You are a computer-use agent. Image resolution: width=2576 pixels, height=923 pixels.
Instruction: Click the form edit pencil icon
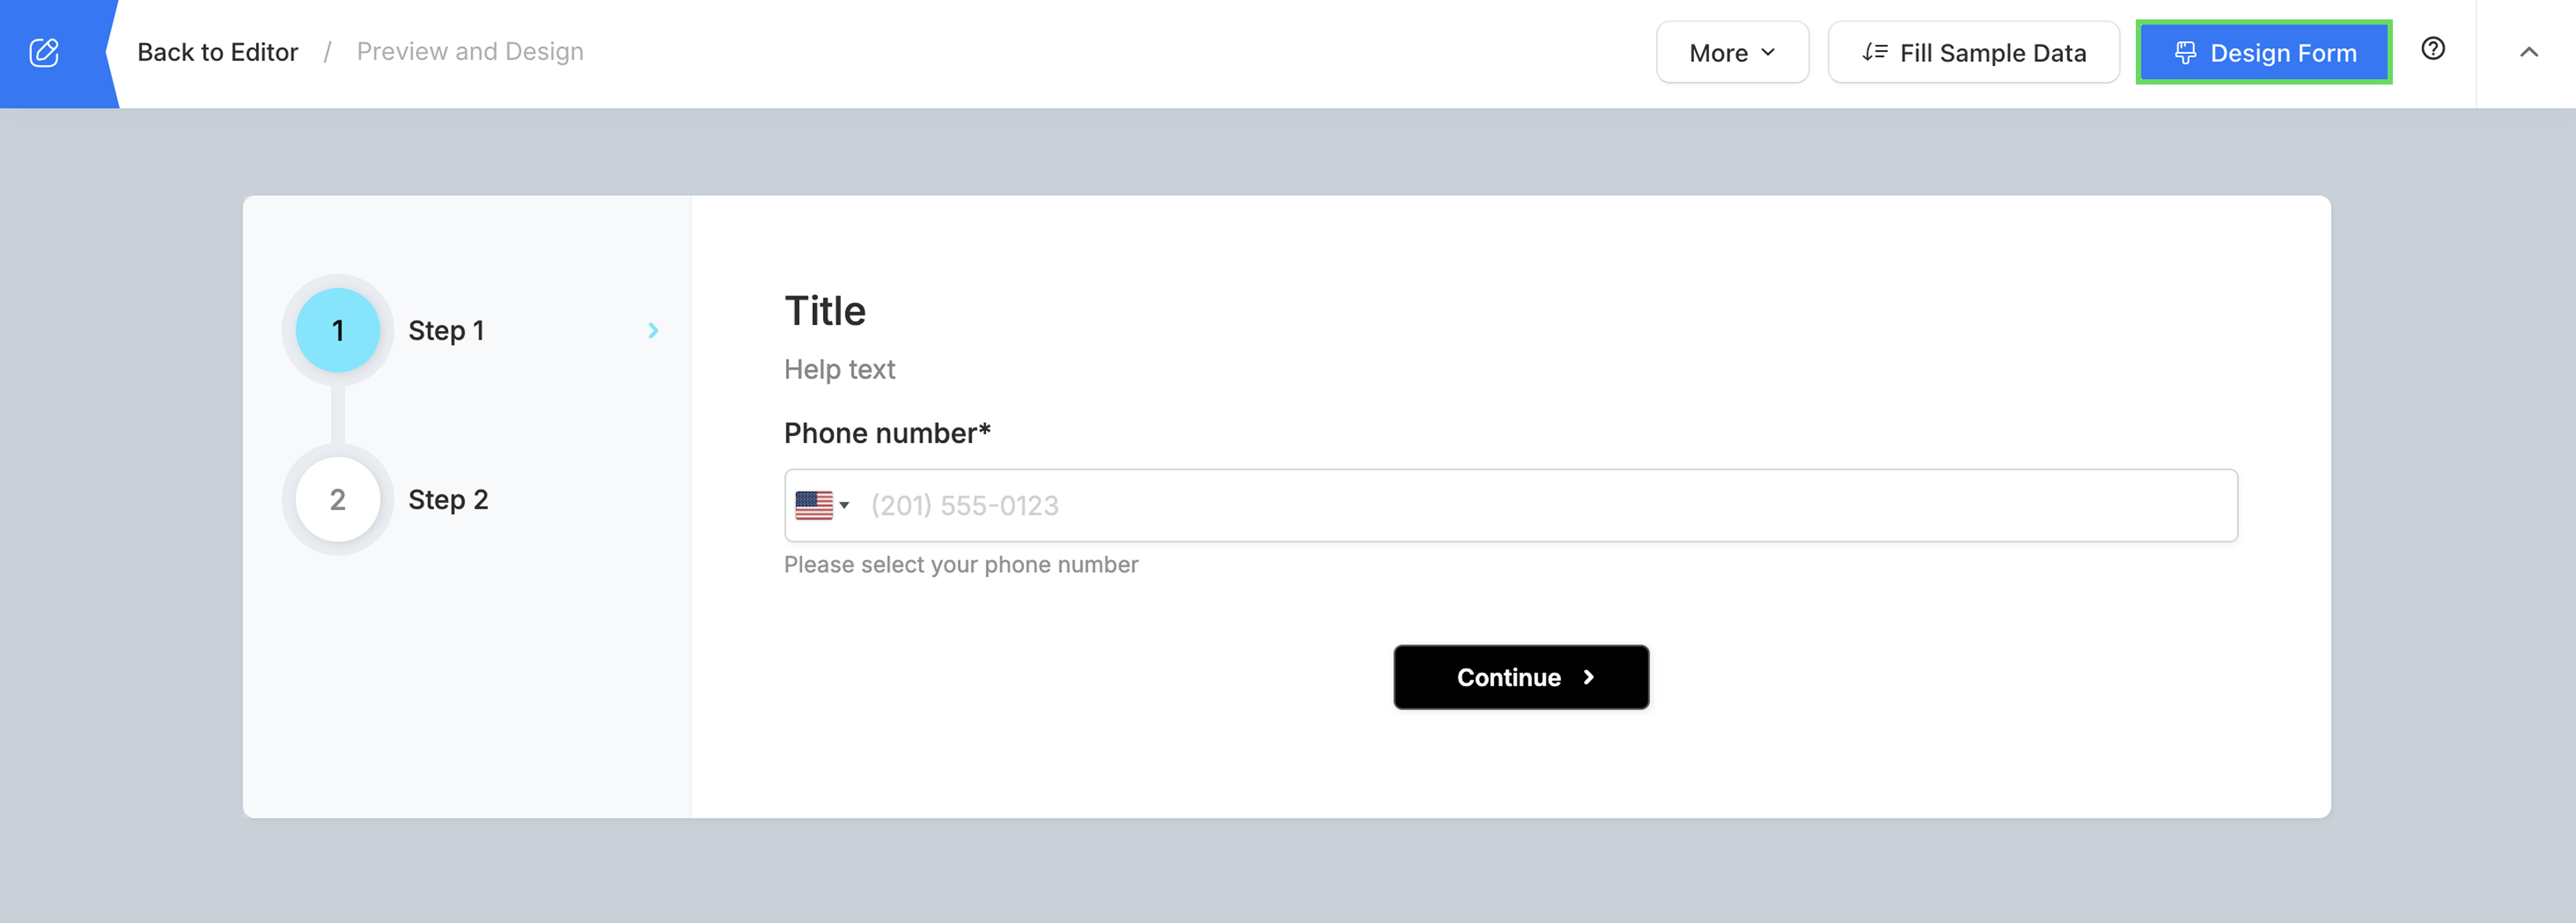44,52
